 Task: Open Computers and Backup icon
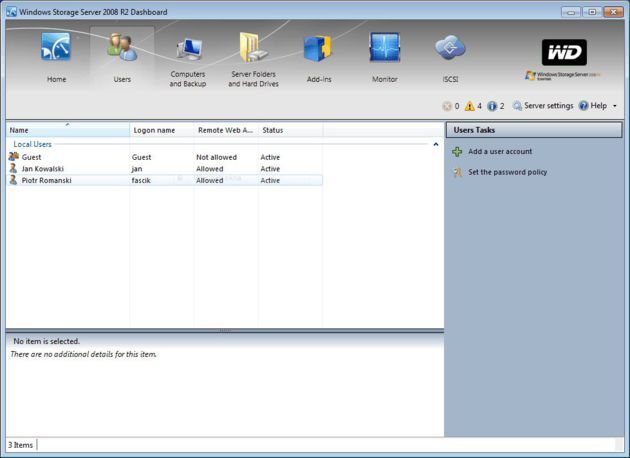[x=189, y=49]
